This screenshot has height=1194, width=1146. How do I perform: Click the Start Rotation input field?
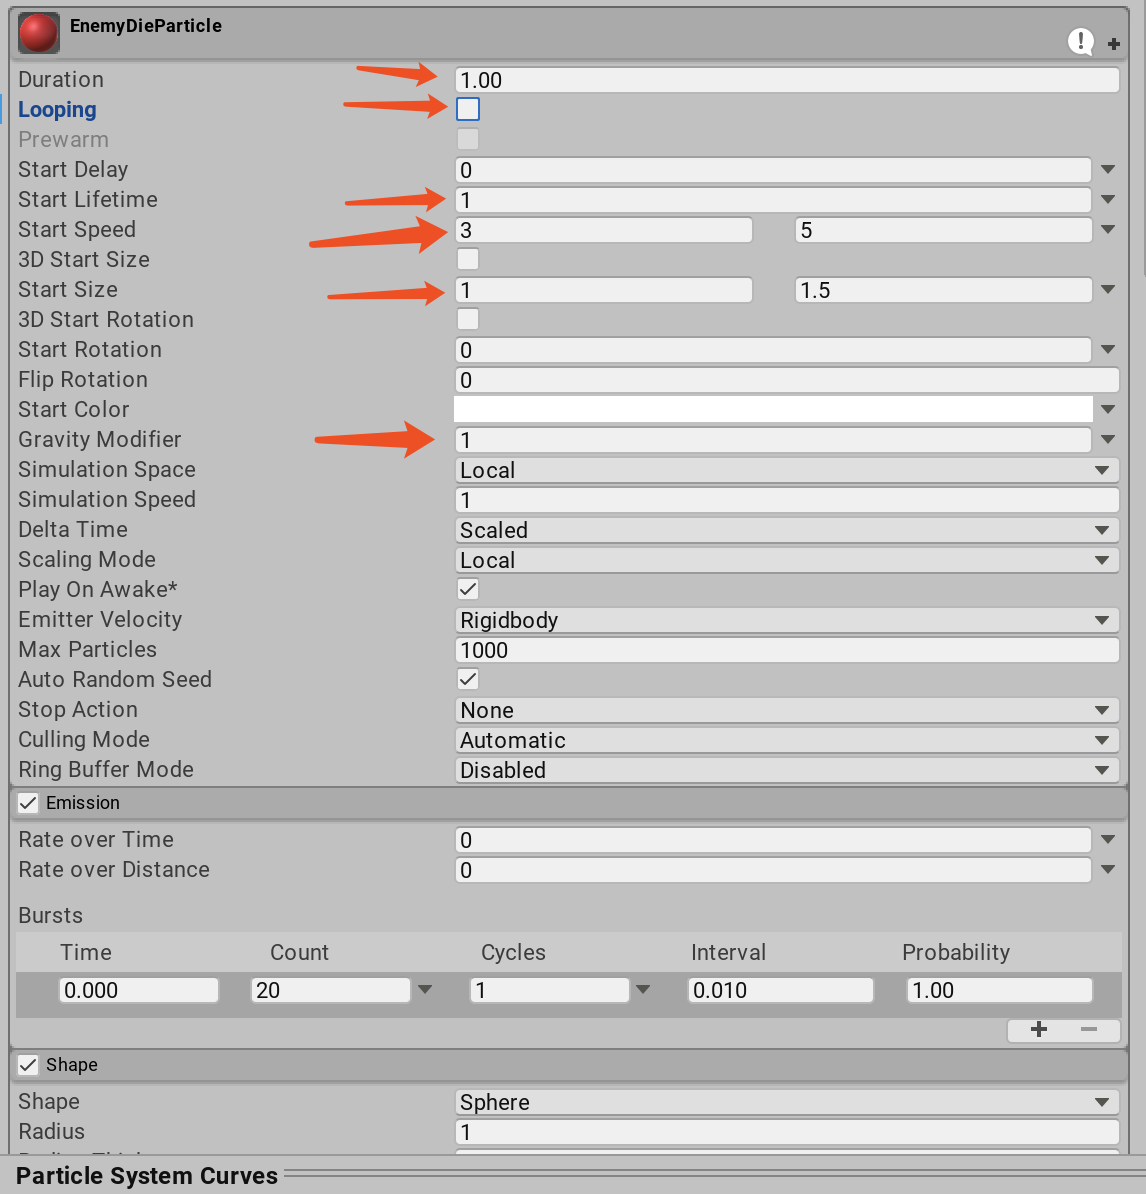773,350
